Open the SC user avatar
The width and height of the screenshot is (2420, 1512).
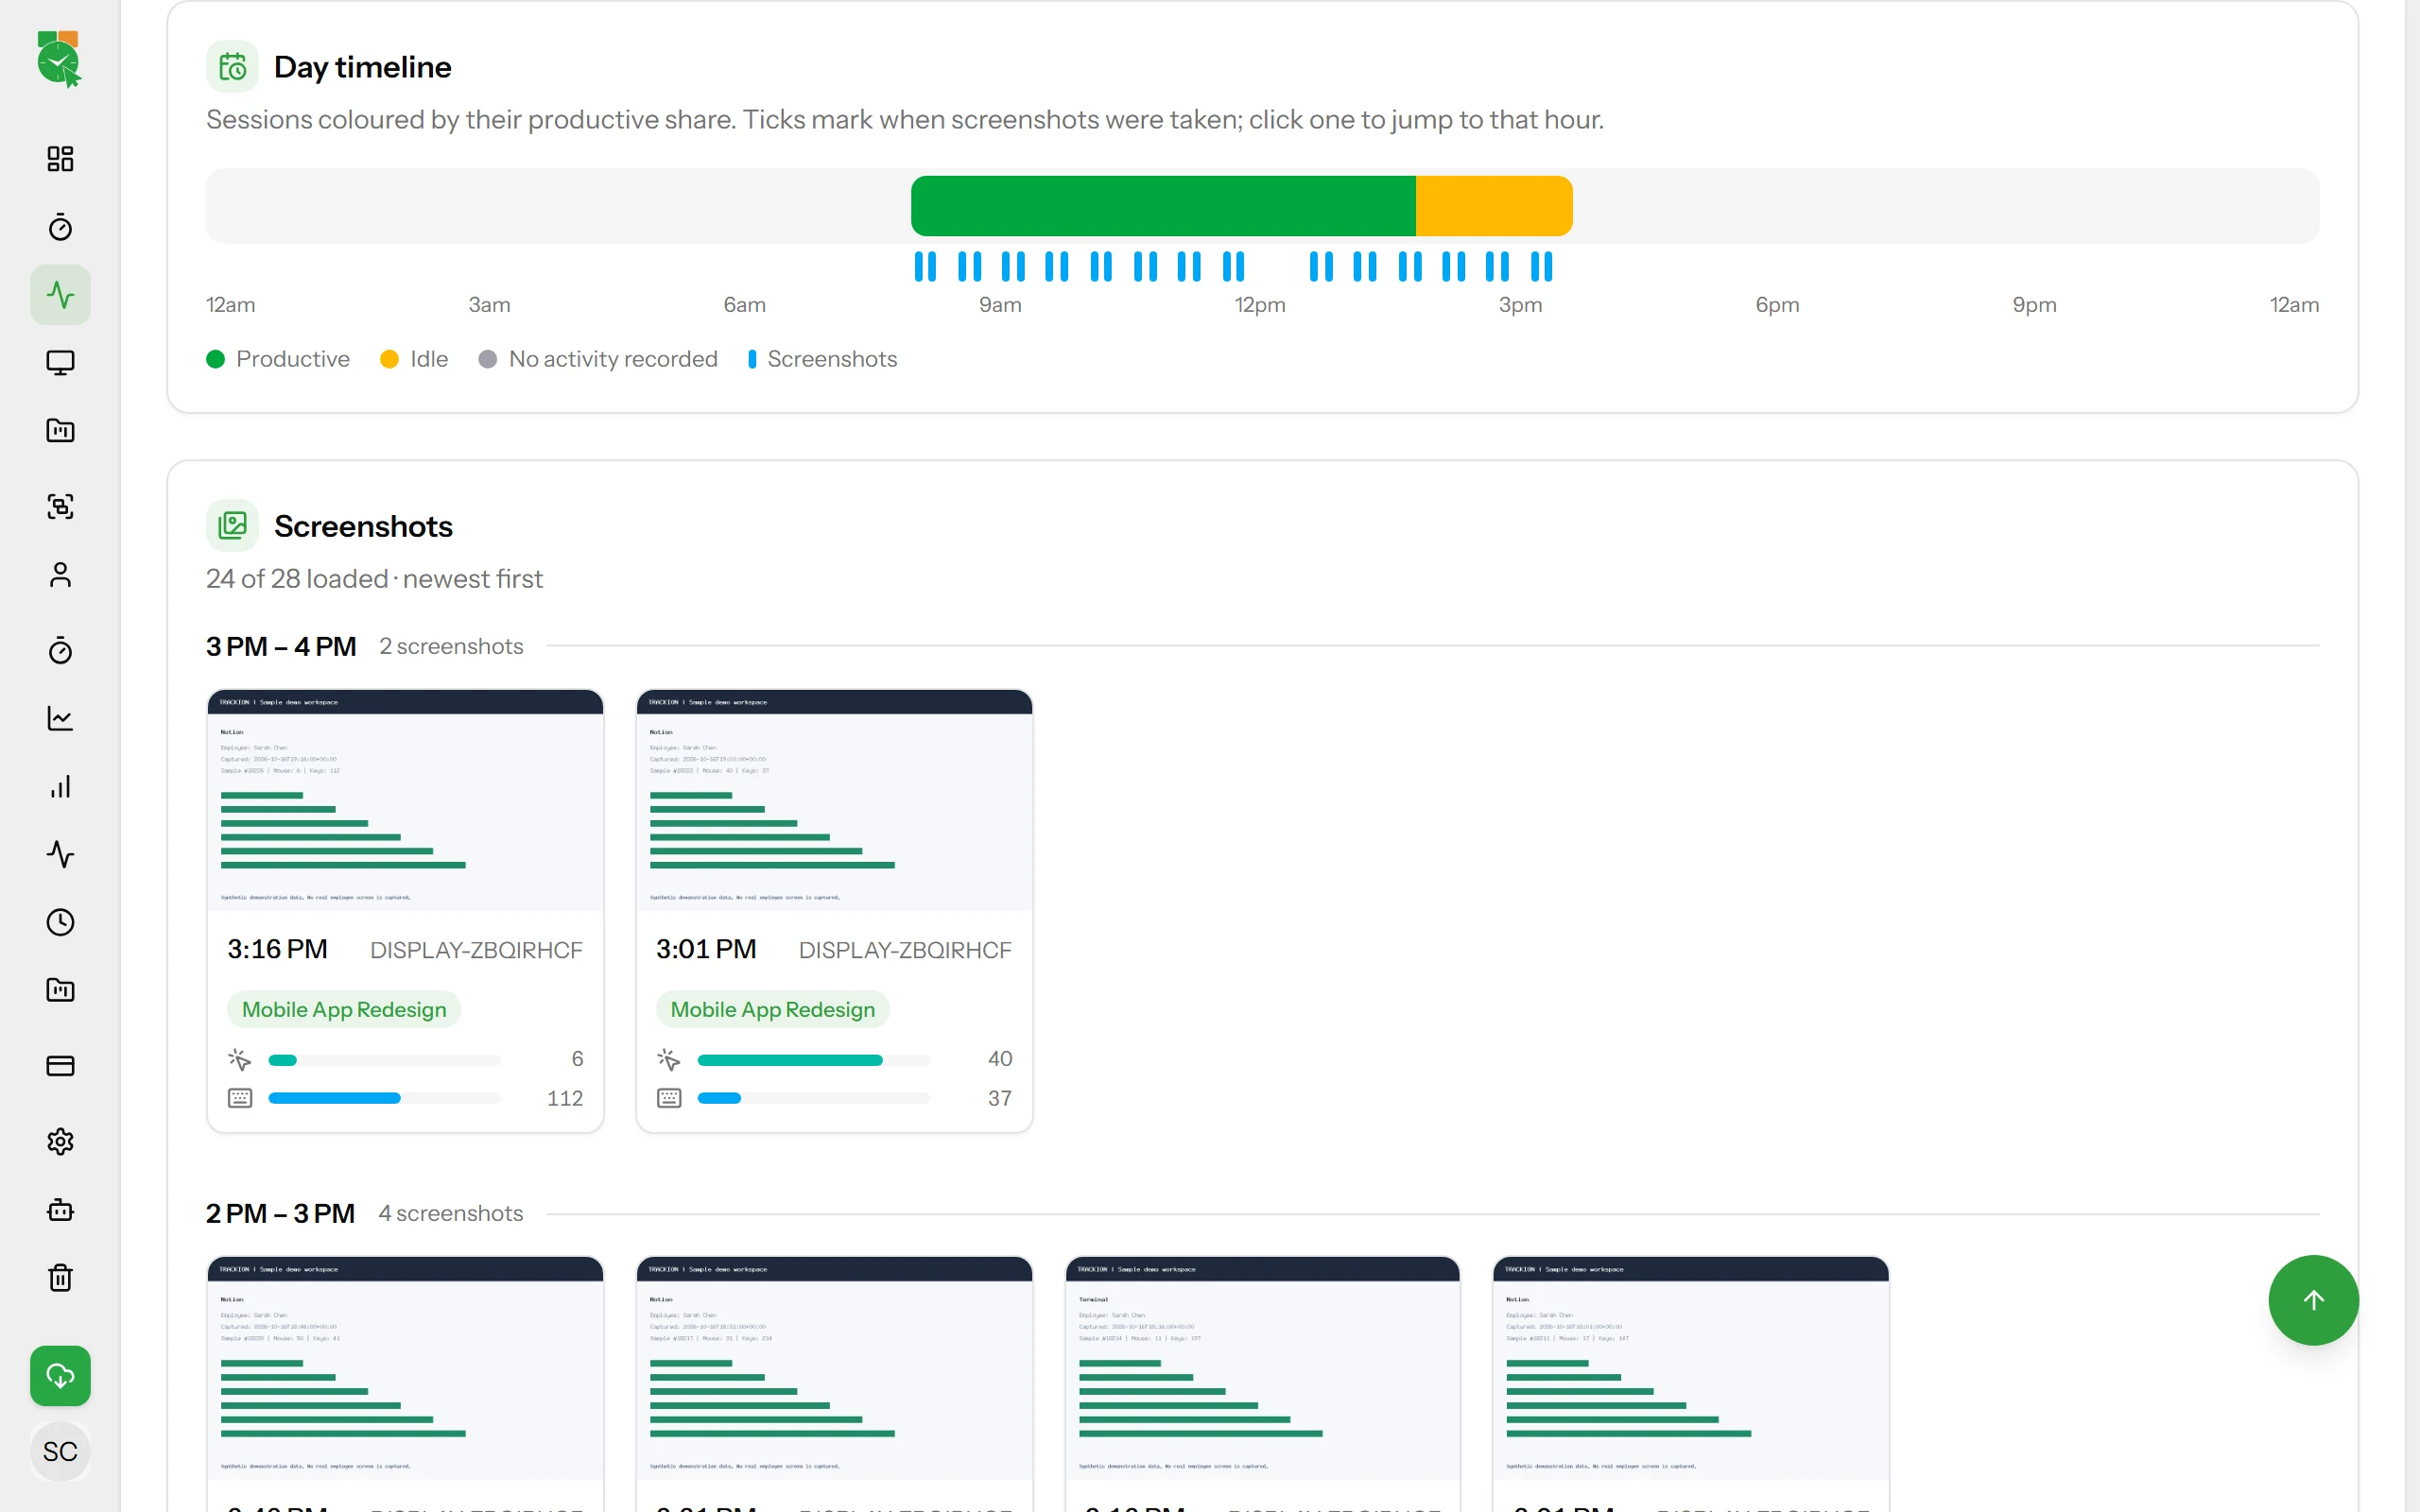(x=60, y=1451)
